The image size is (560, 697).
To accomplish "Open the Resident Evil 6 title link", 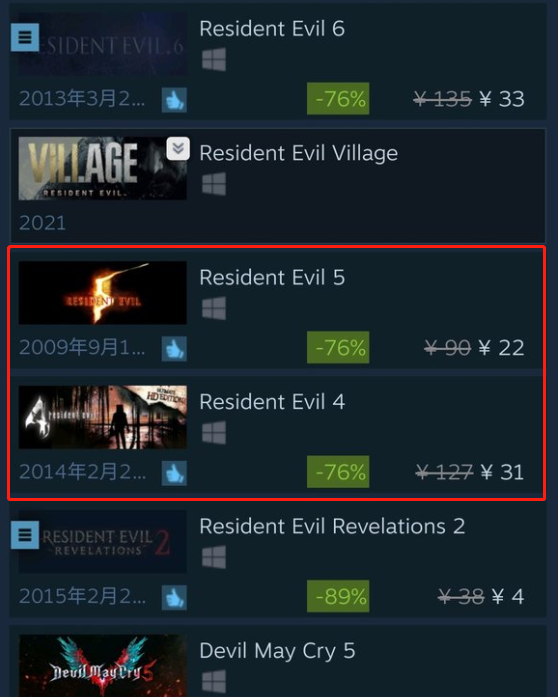I will [272, 29].
